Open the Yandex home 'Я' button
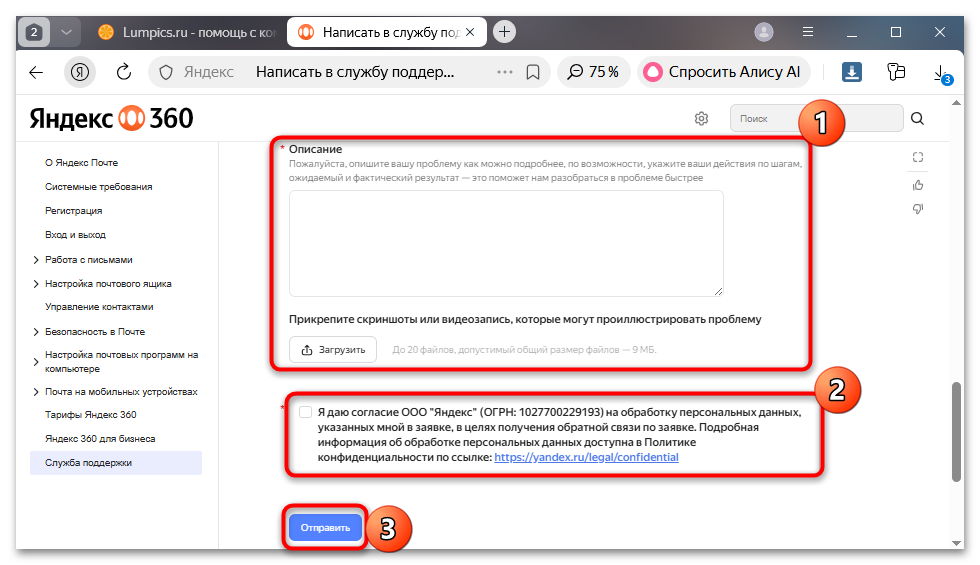The image size is (980, 565). point(79,72)
